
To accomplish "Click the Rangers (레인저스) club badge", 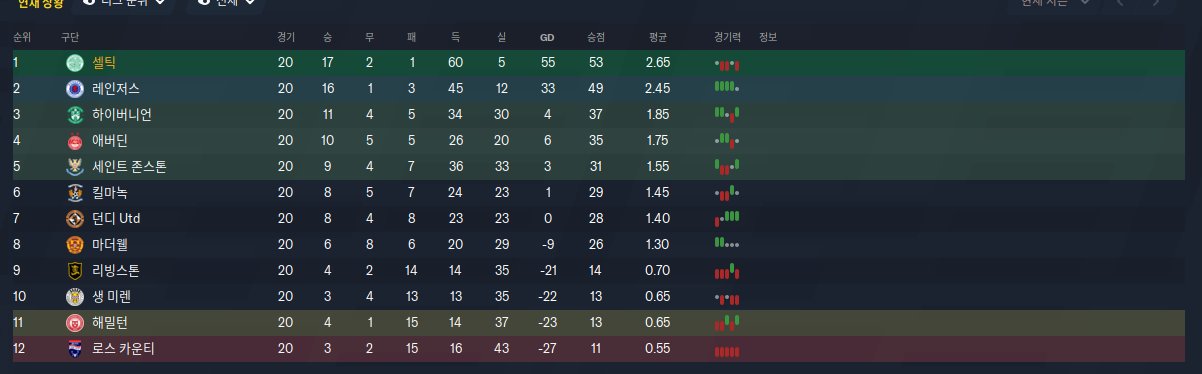I will pos(74,88).
